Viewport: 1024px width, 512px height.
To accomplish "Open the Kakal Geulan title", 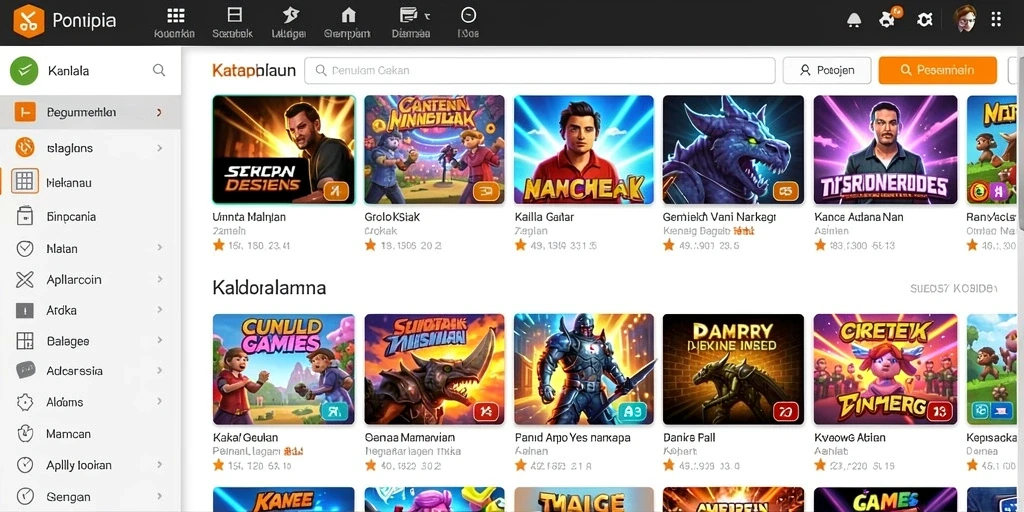I will coord(245,437).
